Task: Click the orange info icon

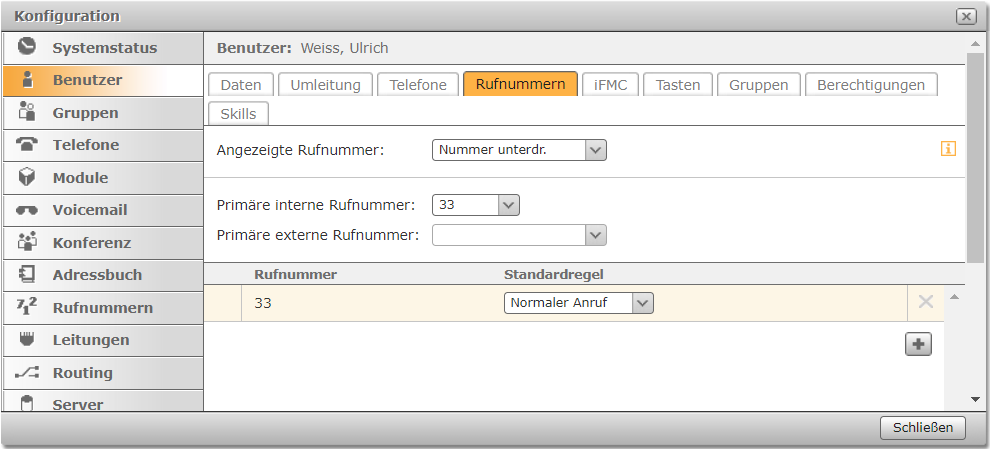Action: (948, 149)
